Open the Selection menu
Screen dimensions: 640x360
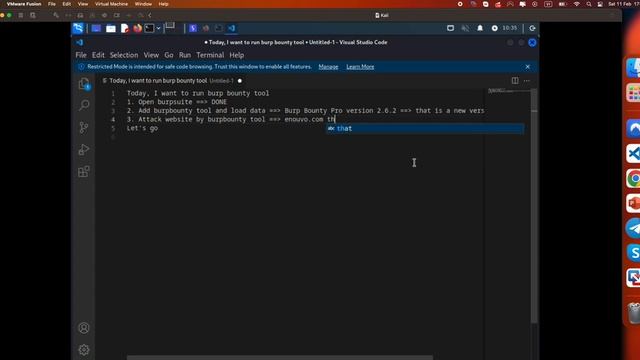(x=124, y=55)
